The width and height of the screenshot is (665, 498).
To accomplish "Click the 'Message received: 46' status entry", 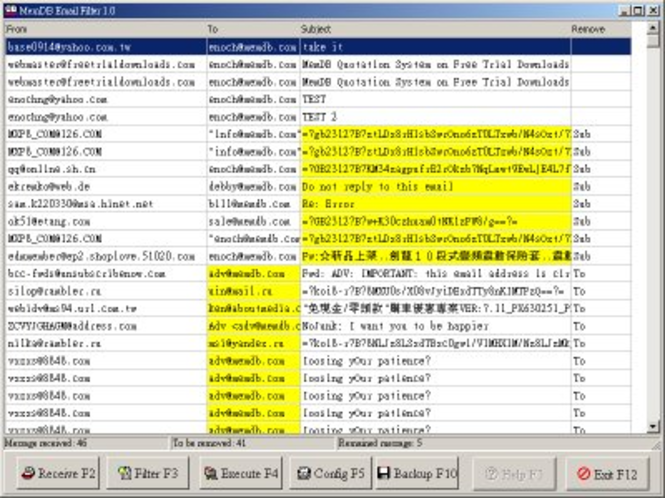I will click(86, 443).
